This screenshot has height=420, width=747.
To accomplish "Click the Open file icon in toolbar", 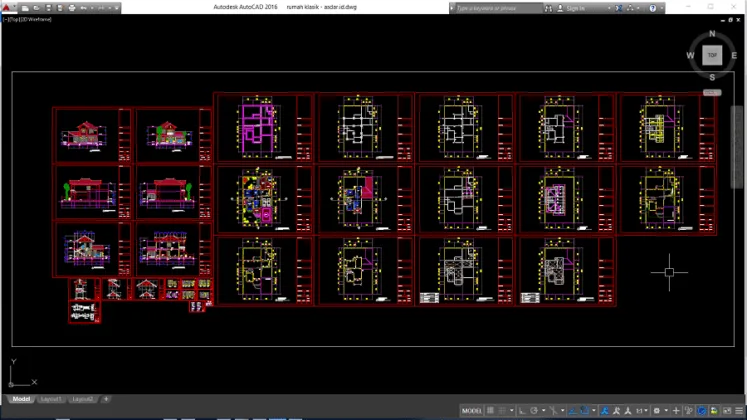I will (x=36, y=8).
